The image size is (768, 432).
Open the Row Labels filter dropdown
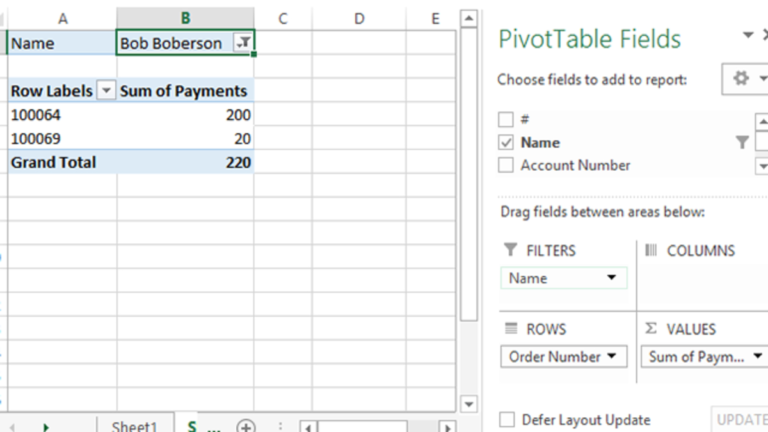click(107, 91)
